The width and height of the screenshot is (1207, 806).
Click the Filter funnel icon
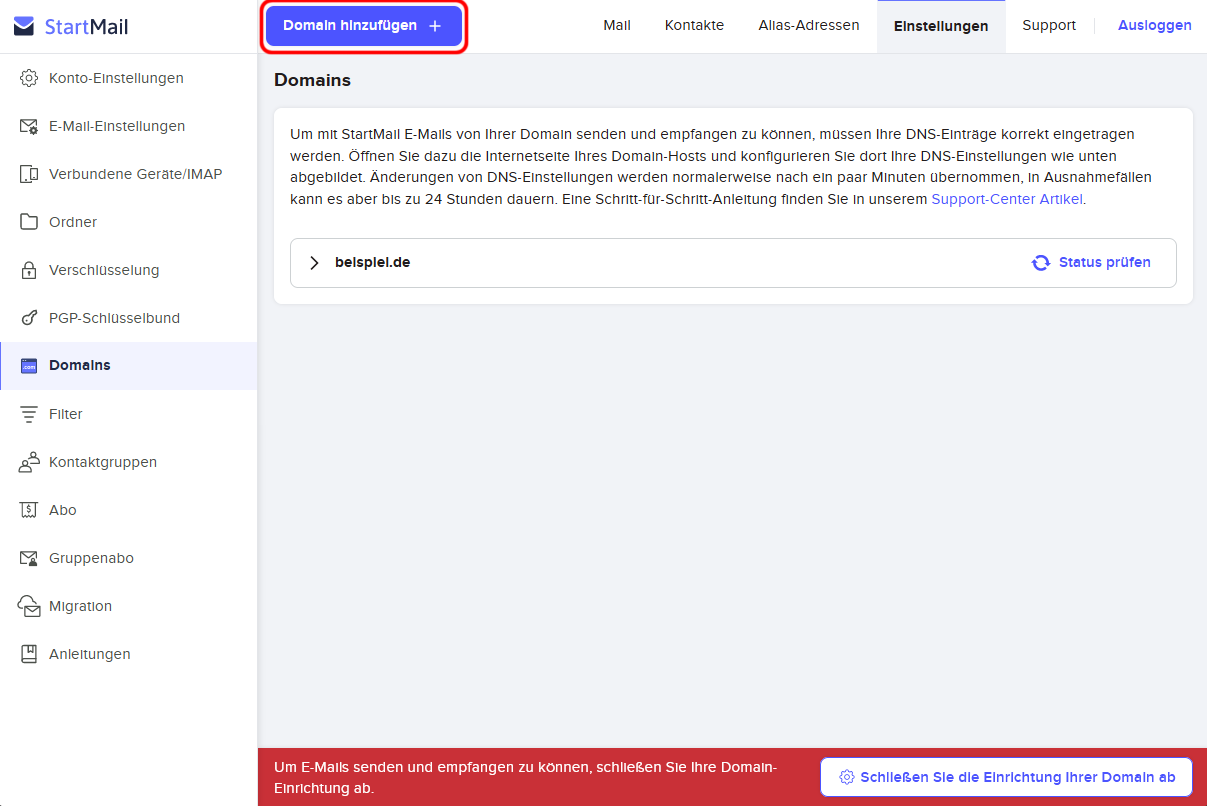click(x=27, y=414)
